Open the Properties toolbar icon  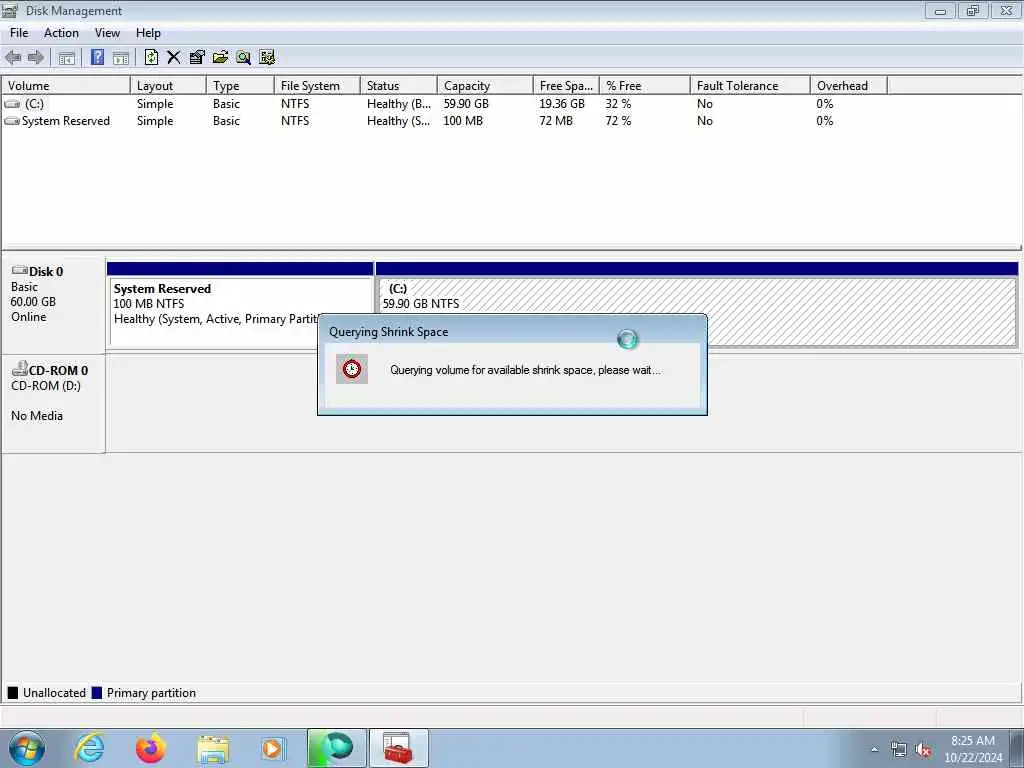197,57
